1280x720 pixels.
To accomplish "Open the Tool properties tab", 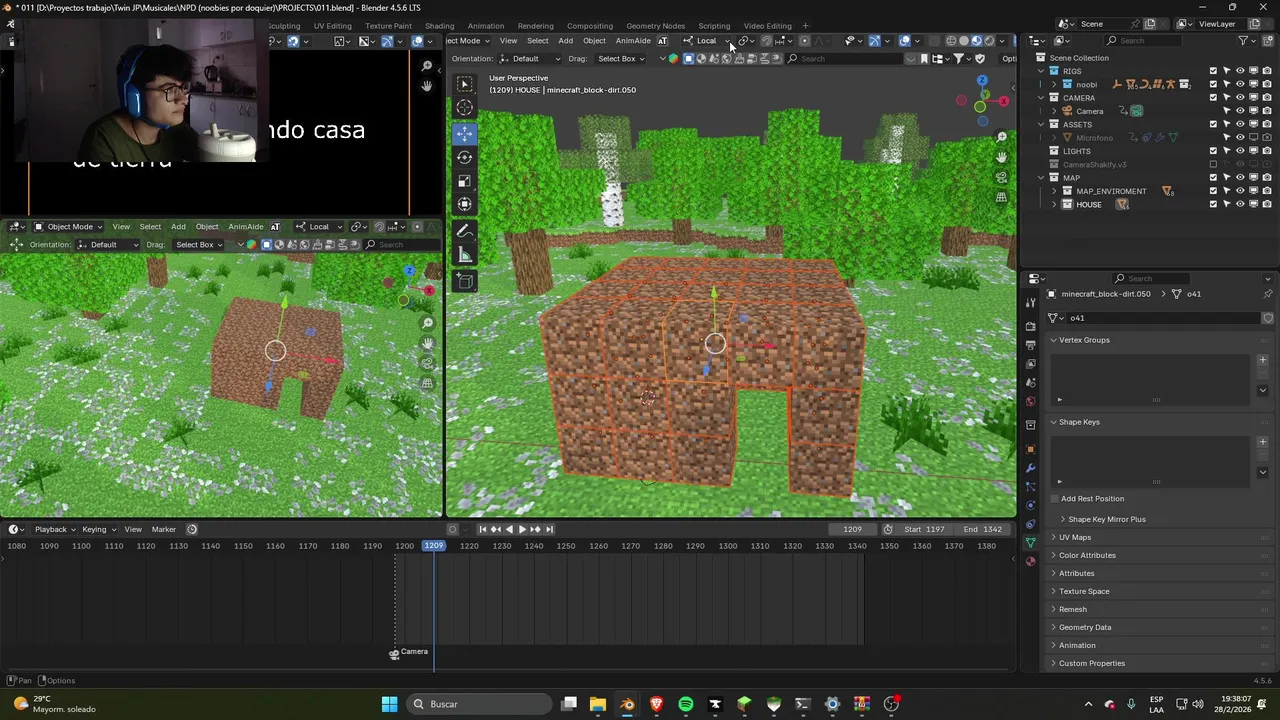I will [1031, 302].
